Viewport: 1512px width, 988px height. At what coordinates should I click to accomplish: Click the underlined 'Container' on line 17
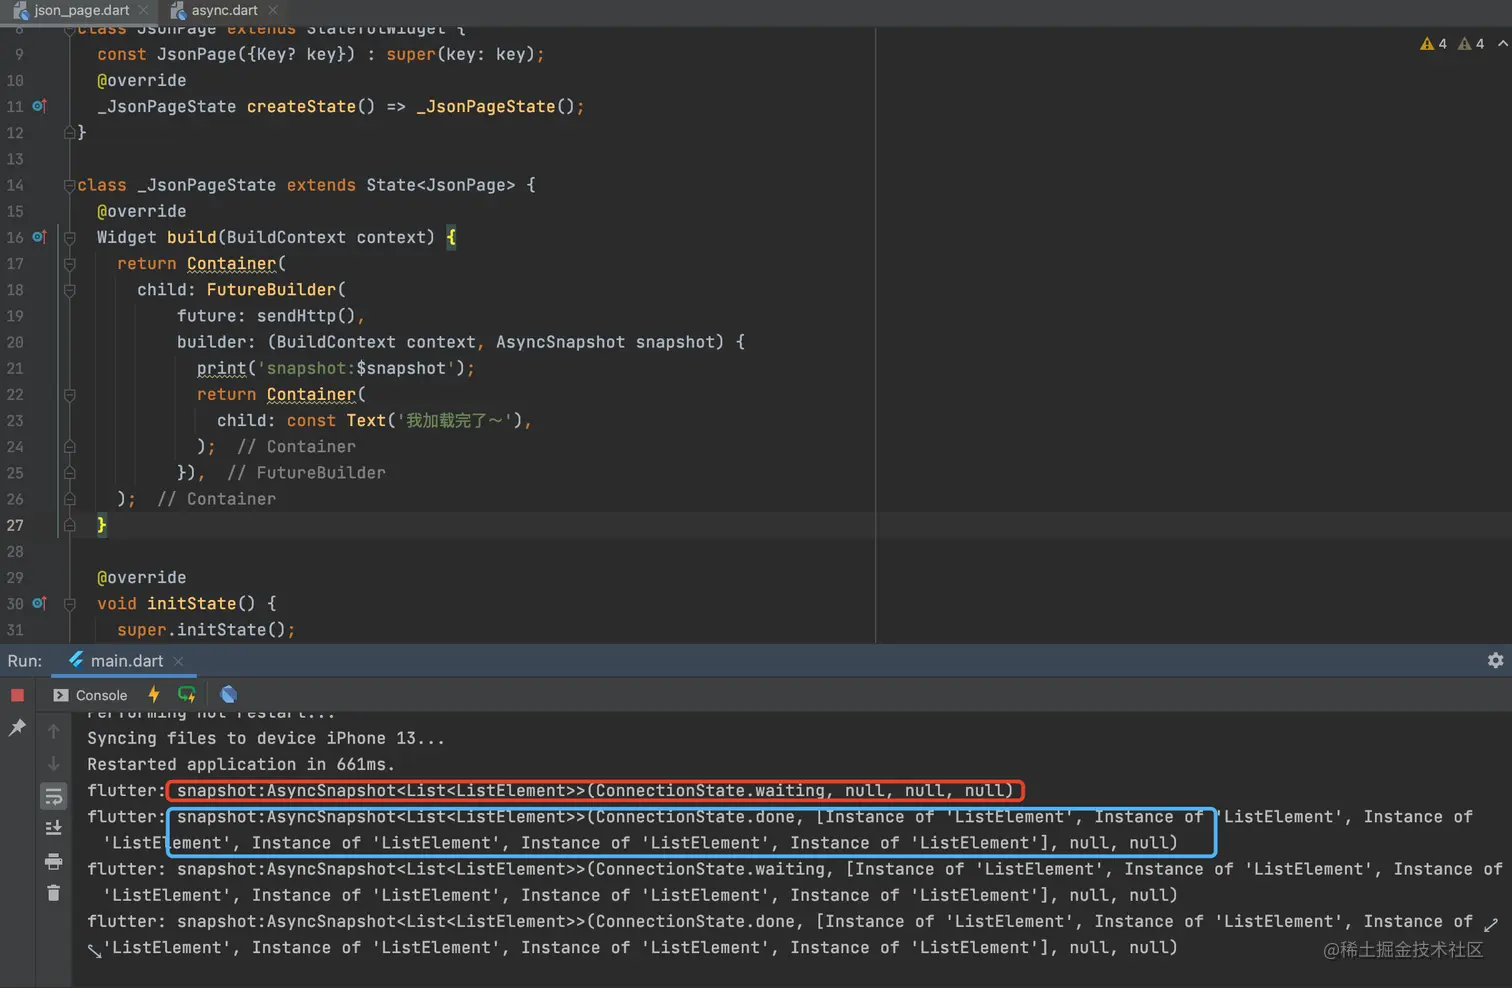[231, 264]
